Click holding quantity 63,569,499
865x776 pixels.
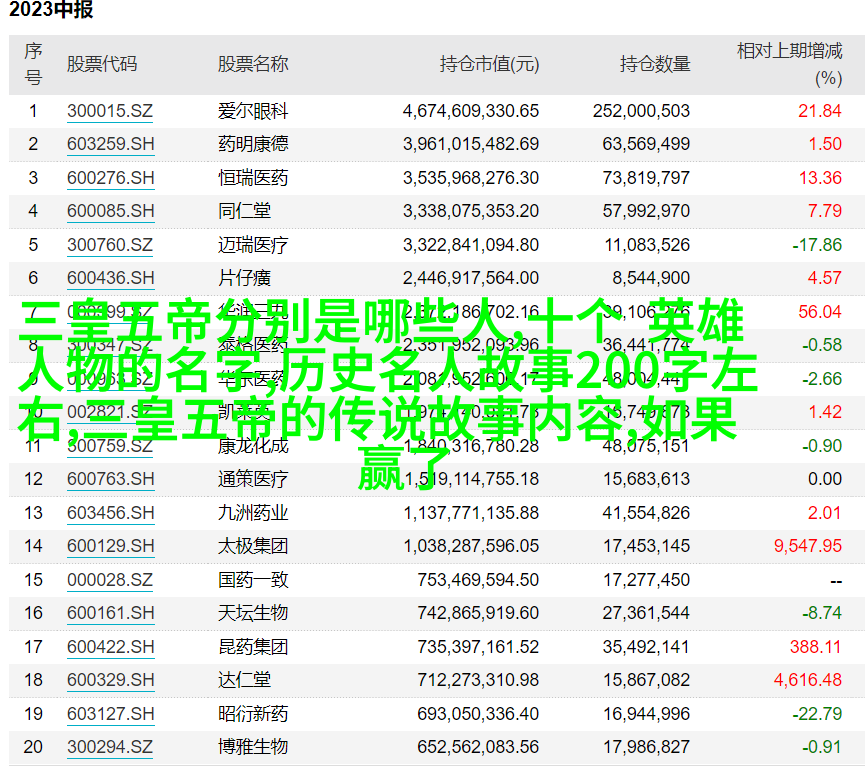pos(646,145)
